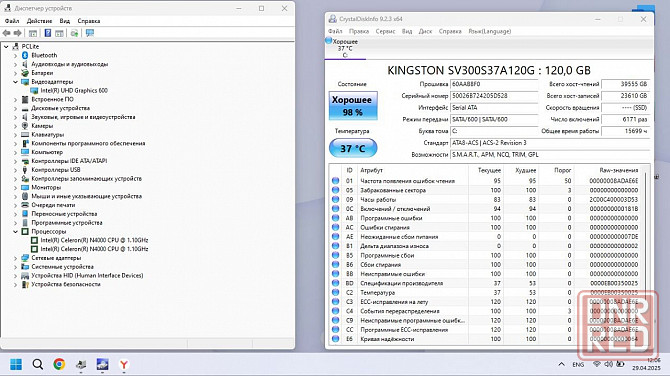Image resolution: width=670 pixels, height=376 pixels.
Task: Select the Системные устройства tree item
Action: [62, 267]
